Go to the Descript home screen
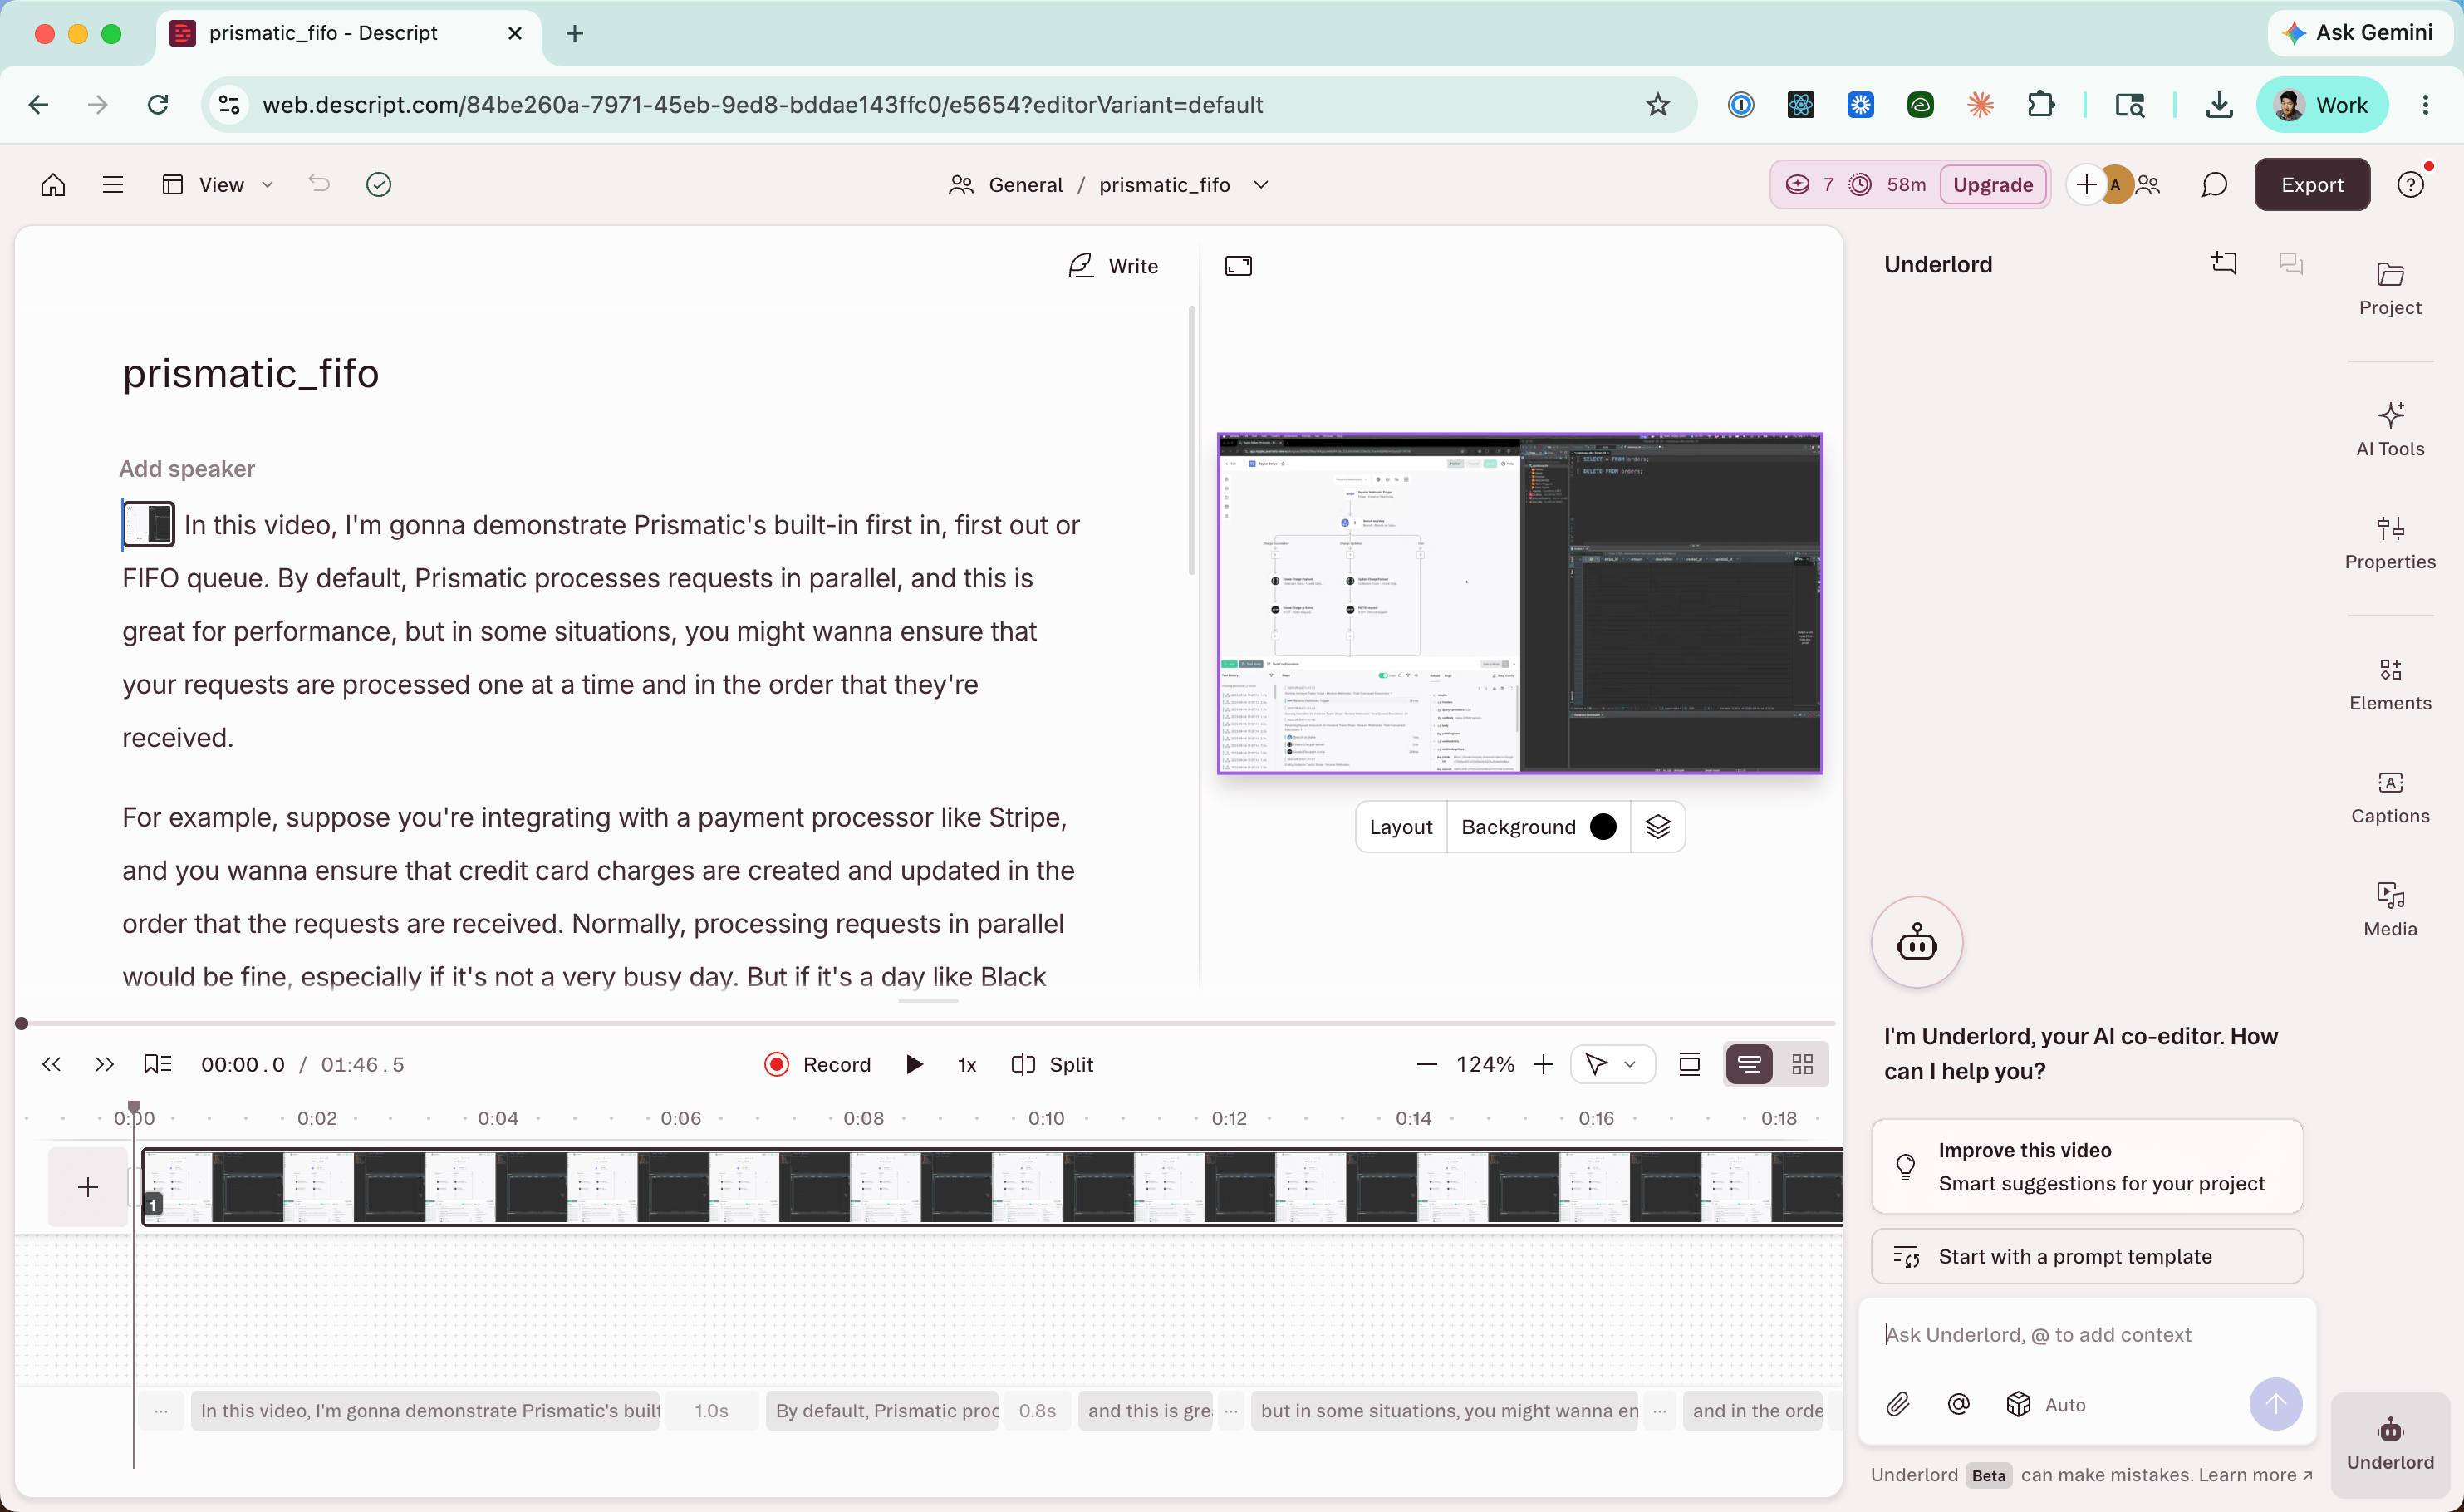This screenshot has width=2464, height=1512. [53, 185]
